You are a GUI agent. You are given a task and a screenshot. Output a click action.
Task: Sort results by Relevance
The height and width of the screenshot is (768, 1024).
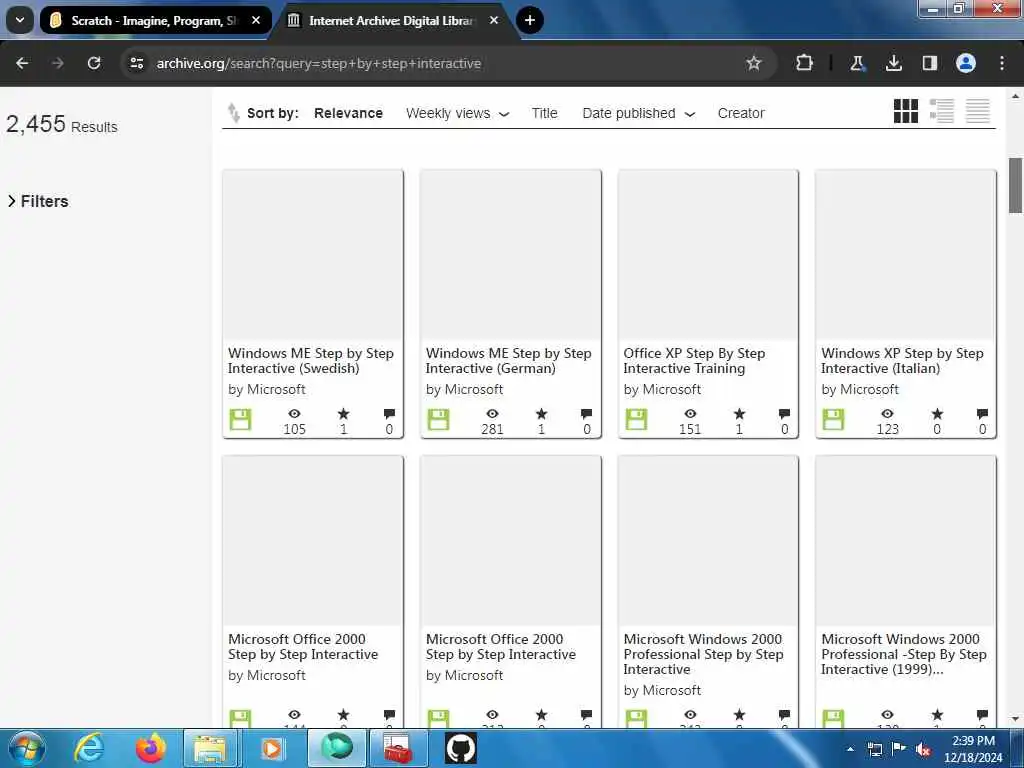[348, 113]
